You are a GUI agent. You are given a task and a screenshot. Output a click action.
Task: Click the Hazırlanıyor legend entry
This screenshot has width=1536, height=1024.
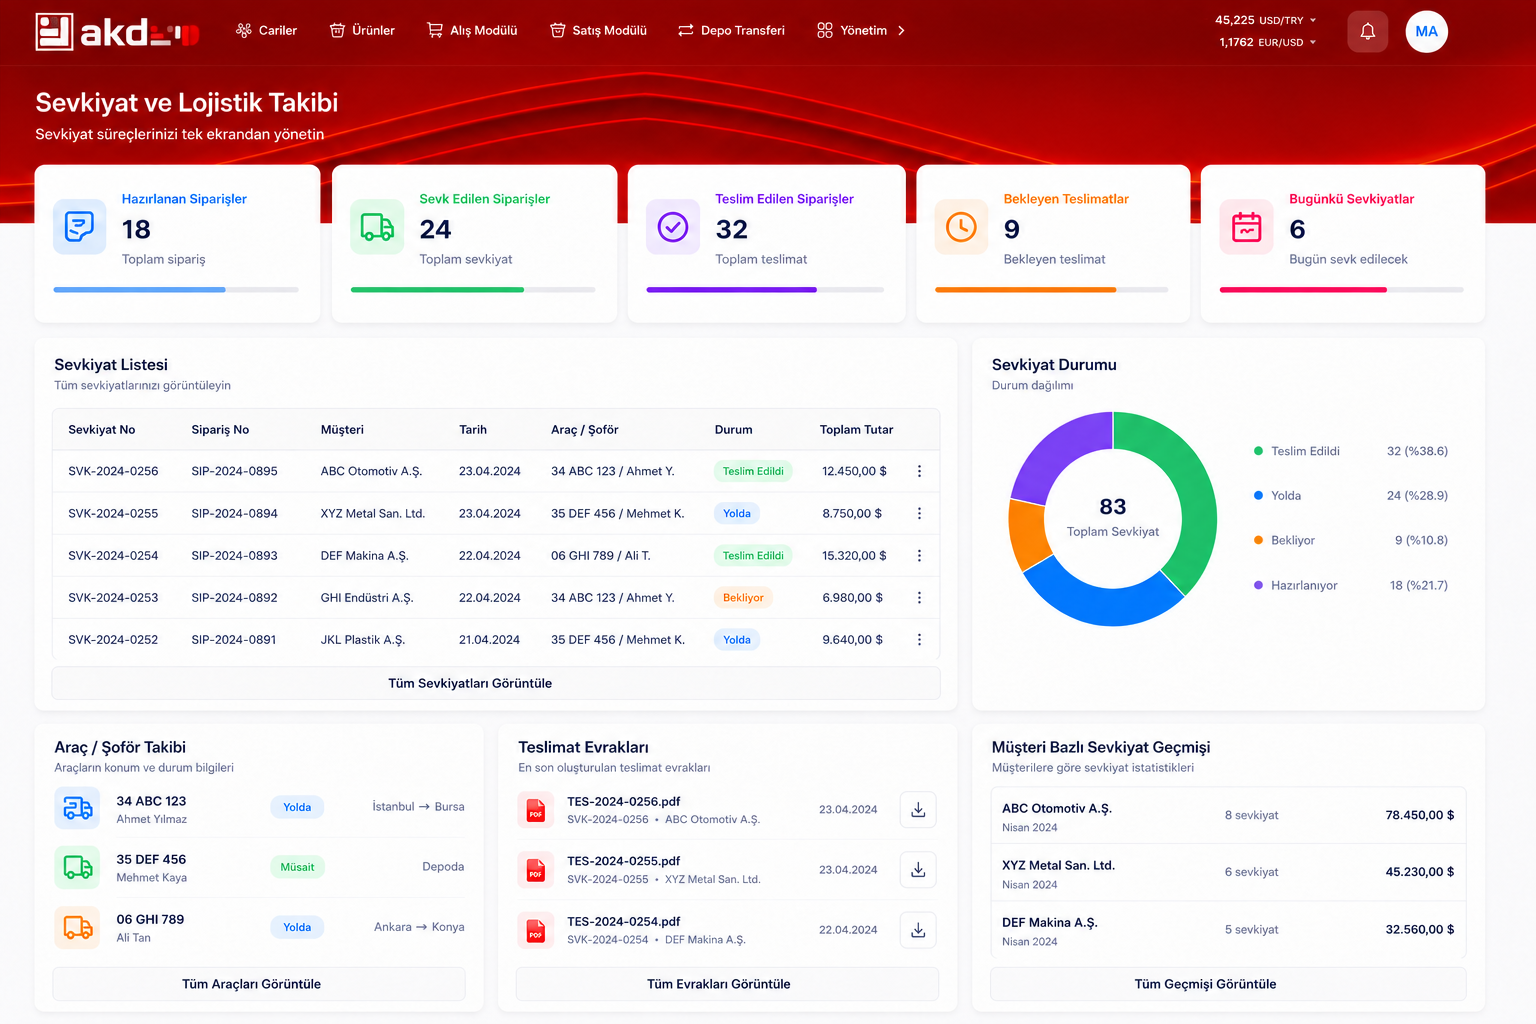pyautogui.click(x=1350, y=585)
